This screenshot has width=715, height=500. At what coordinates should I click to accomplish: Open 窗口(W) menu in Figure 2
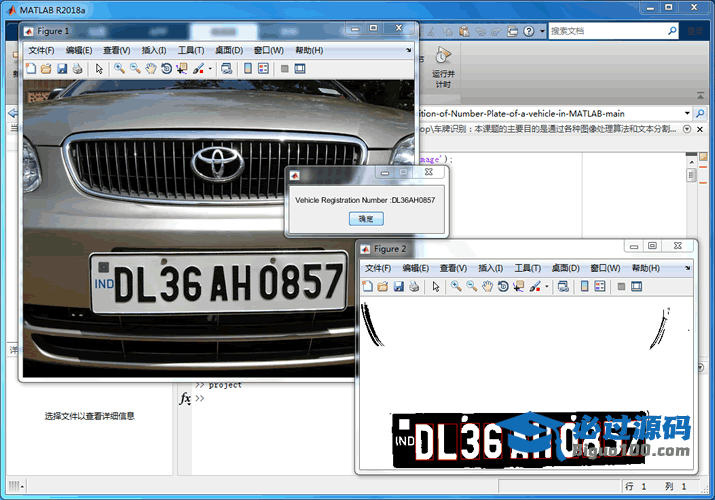(x=605, y=268)
